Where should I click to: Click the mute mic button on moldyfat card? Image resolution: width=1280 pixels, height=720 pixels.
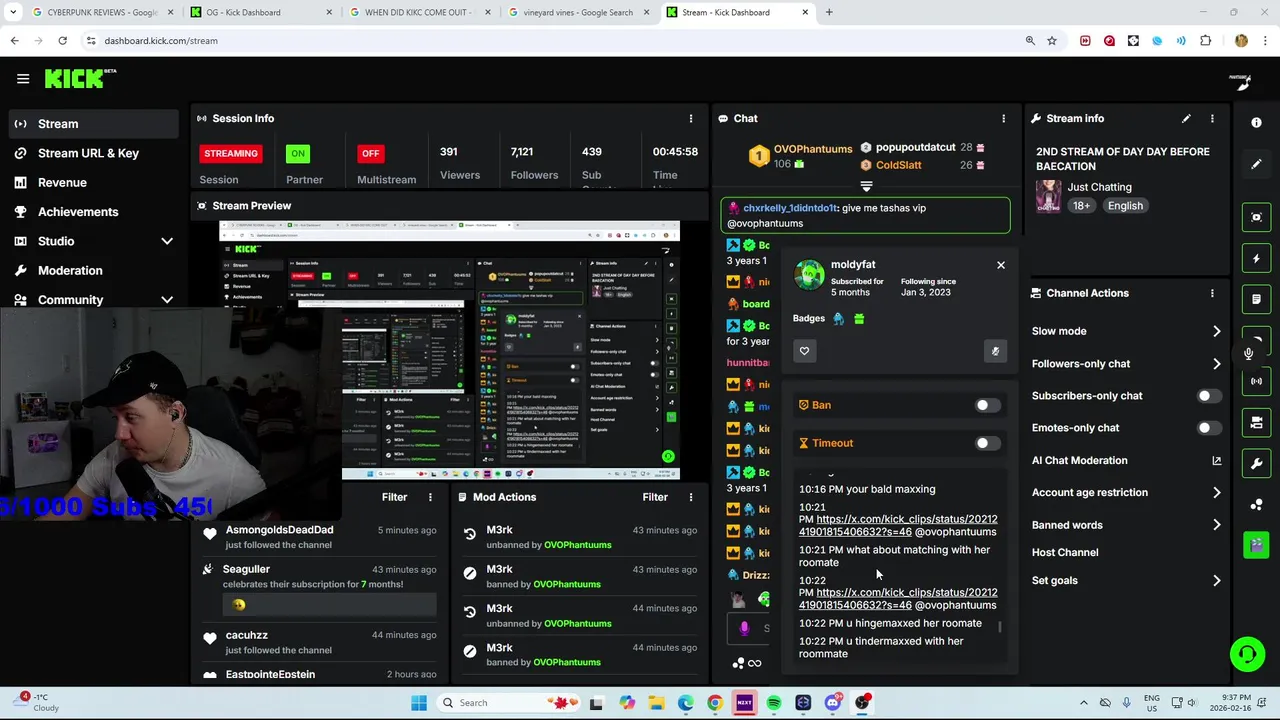click(995, 351)
